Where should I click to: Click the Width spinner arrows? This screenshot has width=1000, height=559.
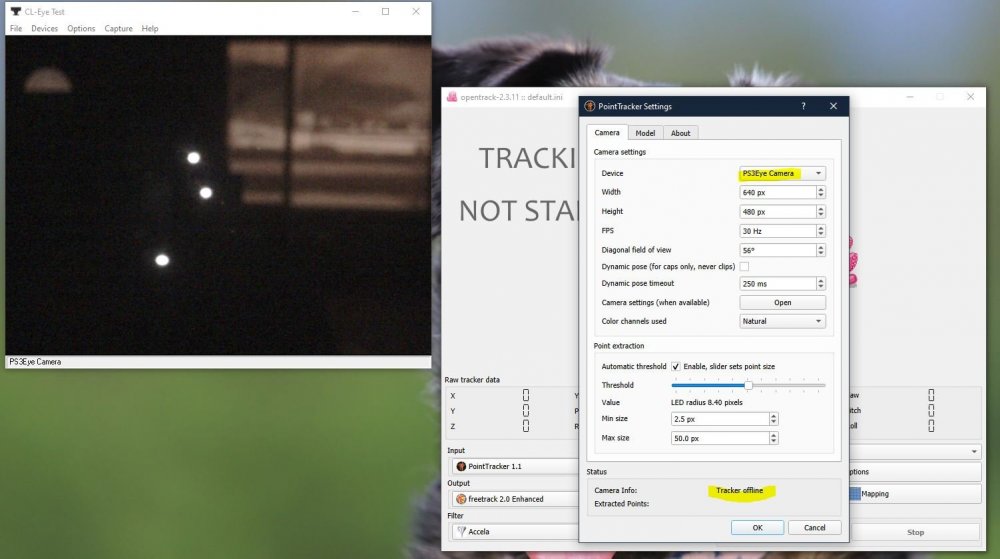tap(821, 192)
